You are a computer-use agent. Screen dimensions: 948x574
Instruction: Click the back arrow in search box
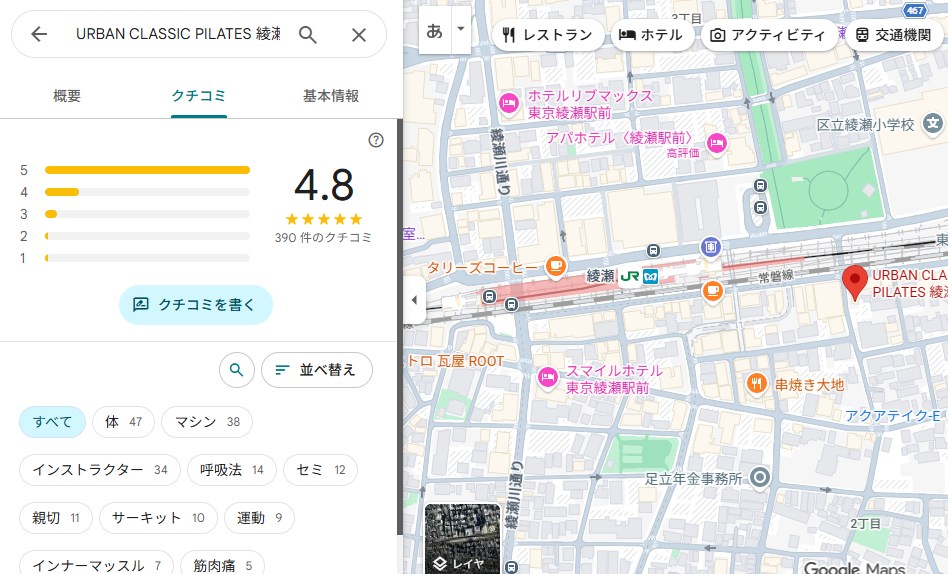(39, 35)
